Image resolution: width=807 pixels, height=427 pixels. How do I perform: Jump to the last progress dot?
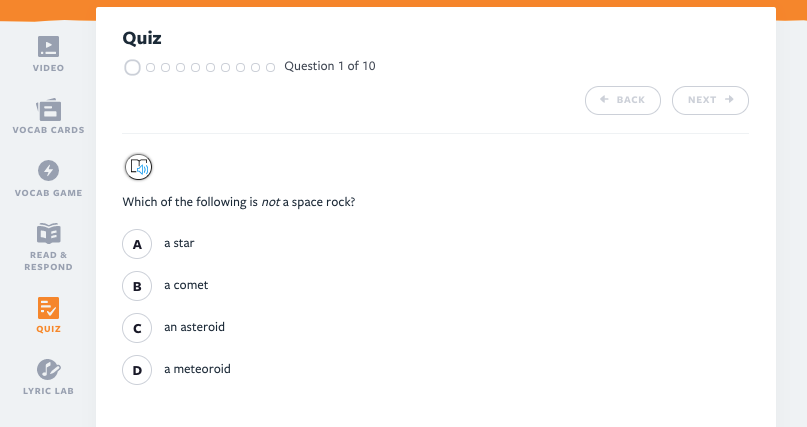[x=270, y=68]
